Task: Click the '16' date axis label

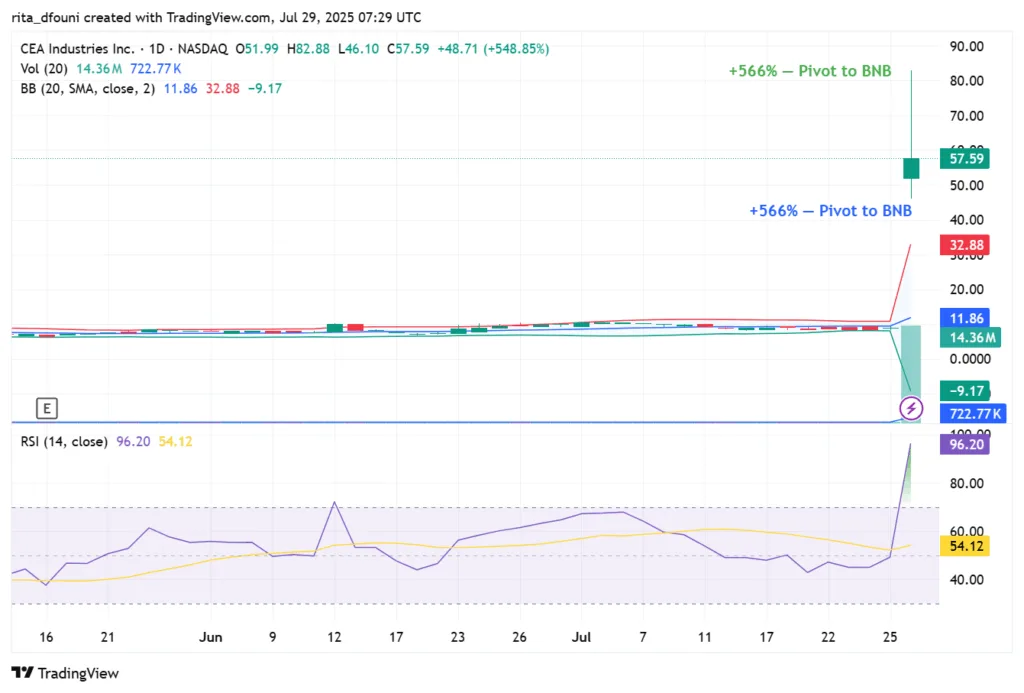Action: click(x=46, y=637)
